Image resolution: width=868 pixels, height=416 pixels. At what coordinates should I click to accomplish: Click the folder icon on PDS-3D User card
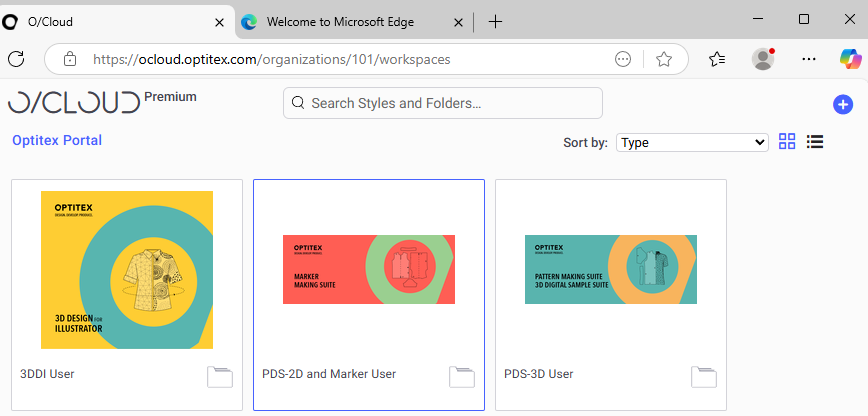(704, 377)
